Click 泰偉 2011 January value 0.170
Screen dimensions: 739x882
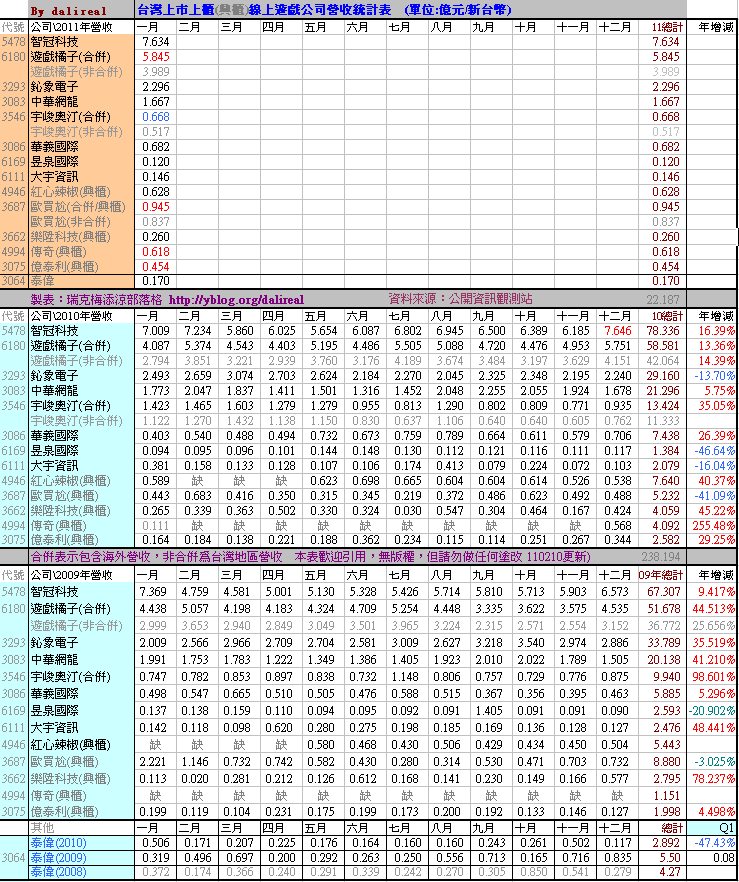(x=156, y=281)
